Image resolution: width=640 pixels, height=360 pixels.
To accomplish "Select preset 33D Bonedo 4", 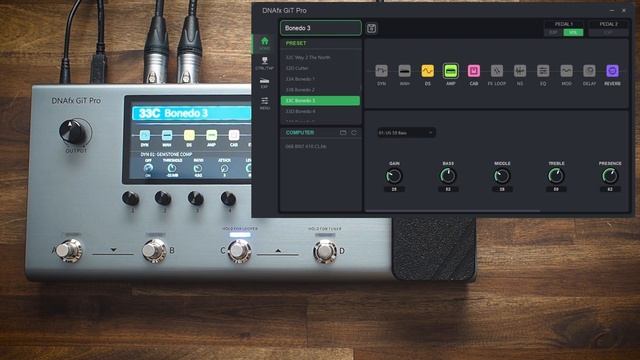I will click(x=320, y=111).
